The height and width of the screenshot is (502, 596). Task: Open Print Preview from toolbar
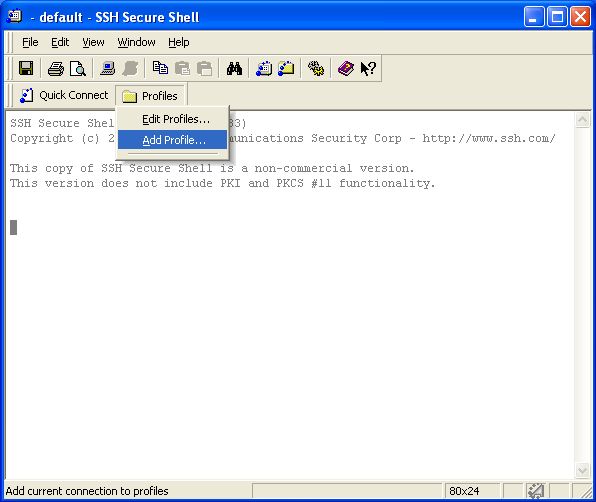click(x=78, y=69)
